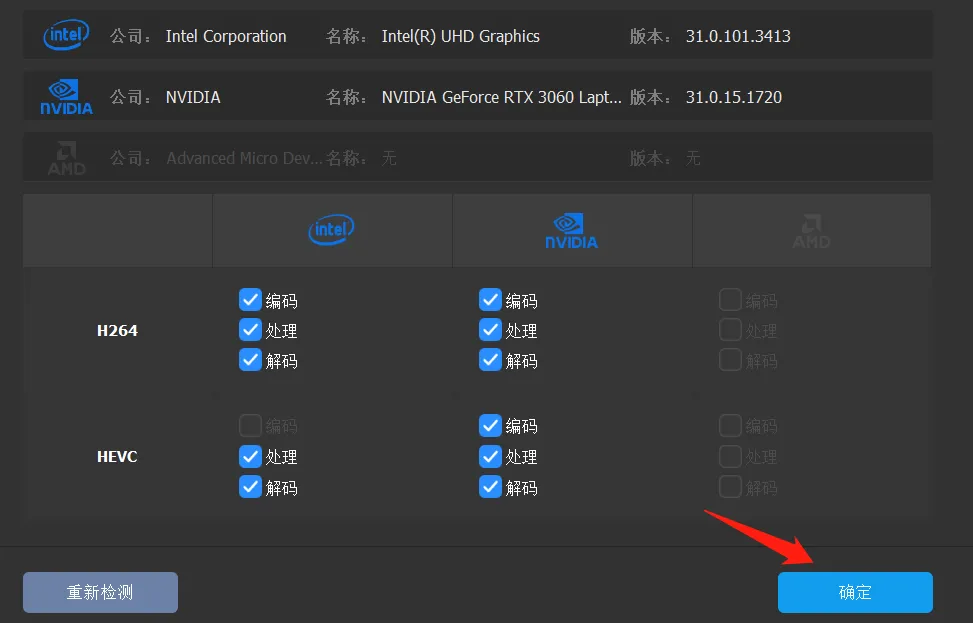Toggle the disabled Intel HEVC 编码 checkbox

click(x=250, y=426)
